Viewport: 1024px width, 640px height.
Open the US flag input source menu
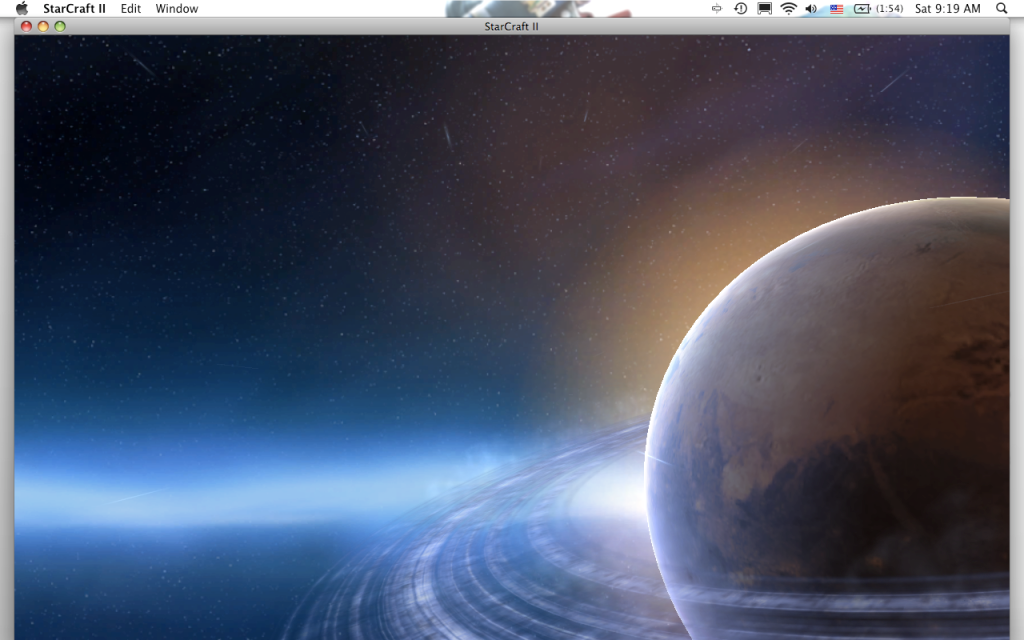click(x=837, y=9)
